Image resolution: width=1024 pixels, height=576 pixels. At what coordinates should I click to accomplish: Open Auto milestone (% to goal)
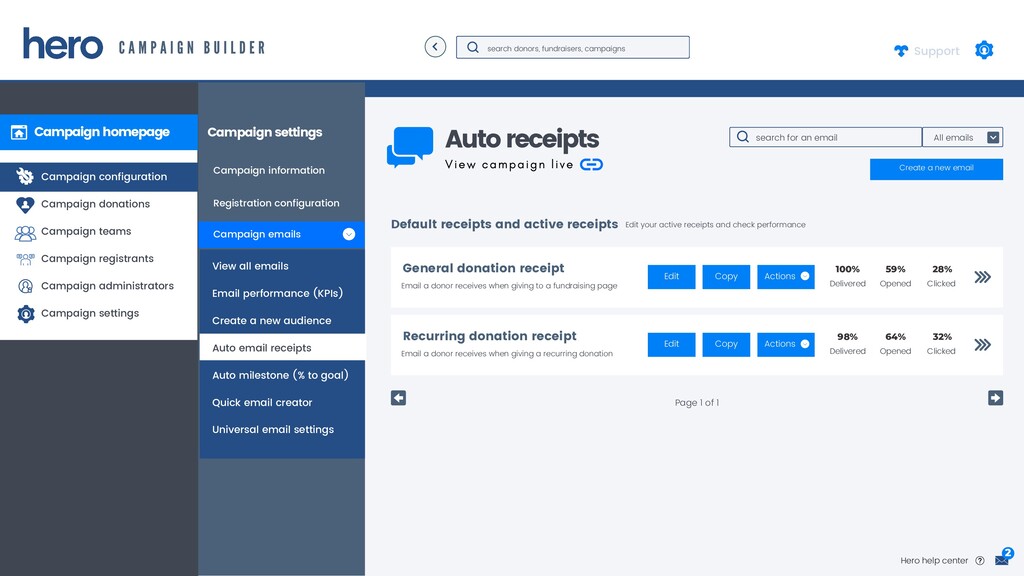point(281,376)
